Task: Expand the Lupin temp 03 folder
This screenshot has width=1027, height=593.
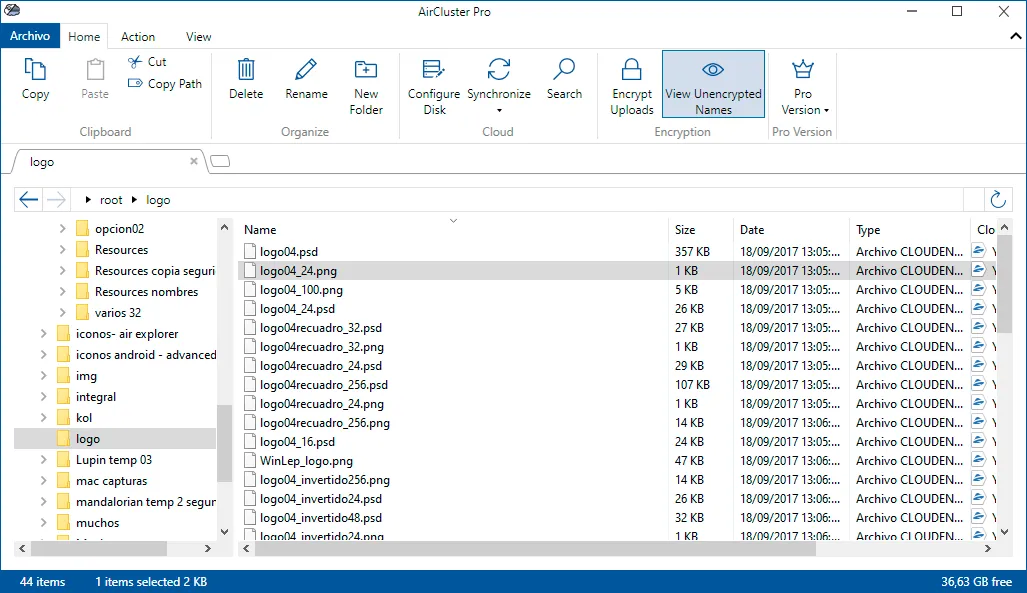Action: tap(43, 459)
